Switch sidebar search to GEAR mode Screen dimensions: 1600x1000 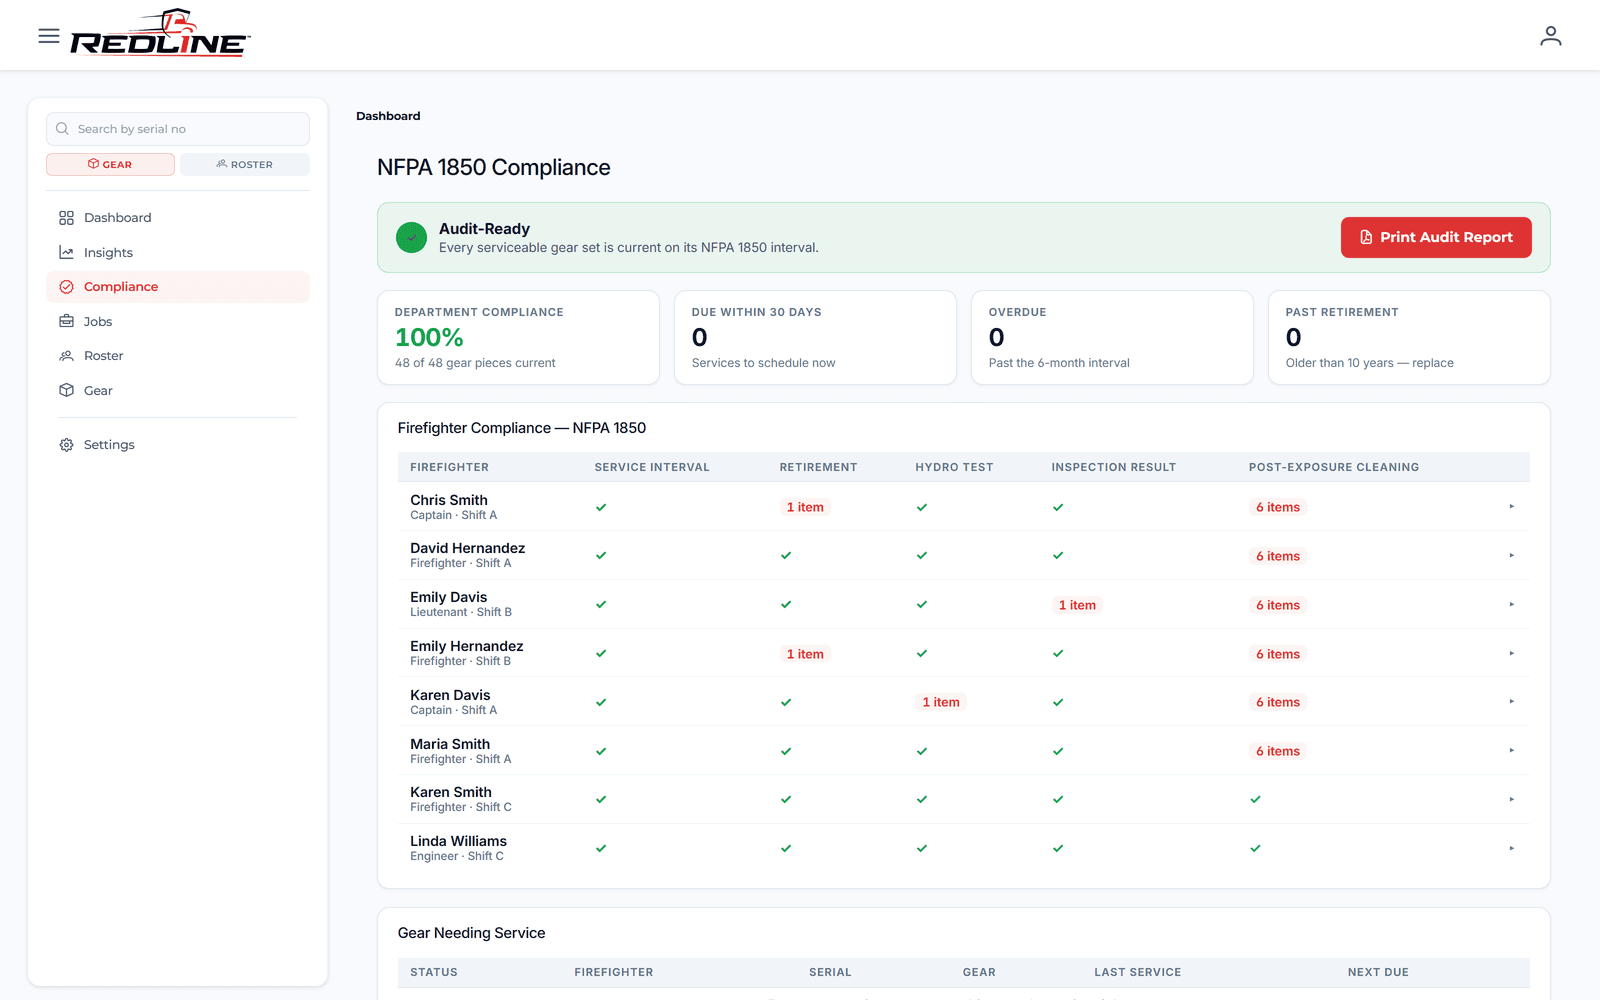[x=110, y=164]
